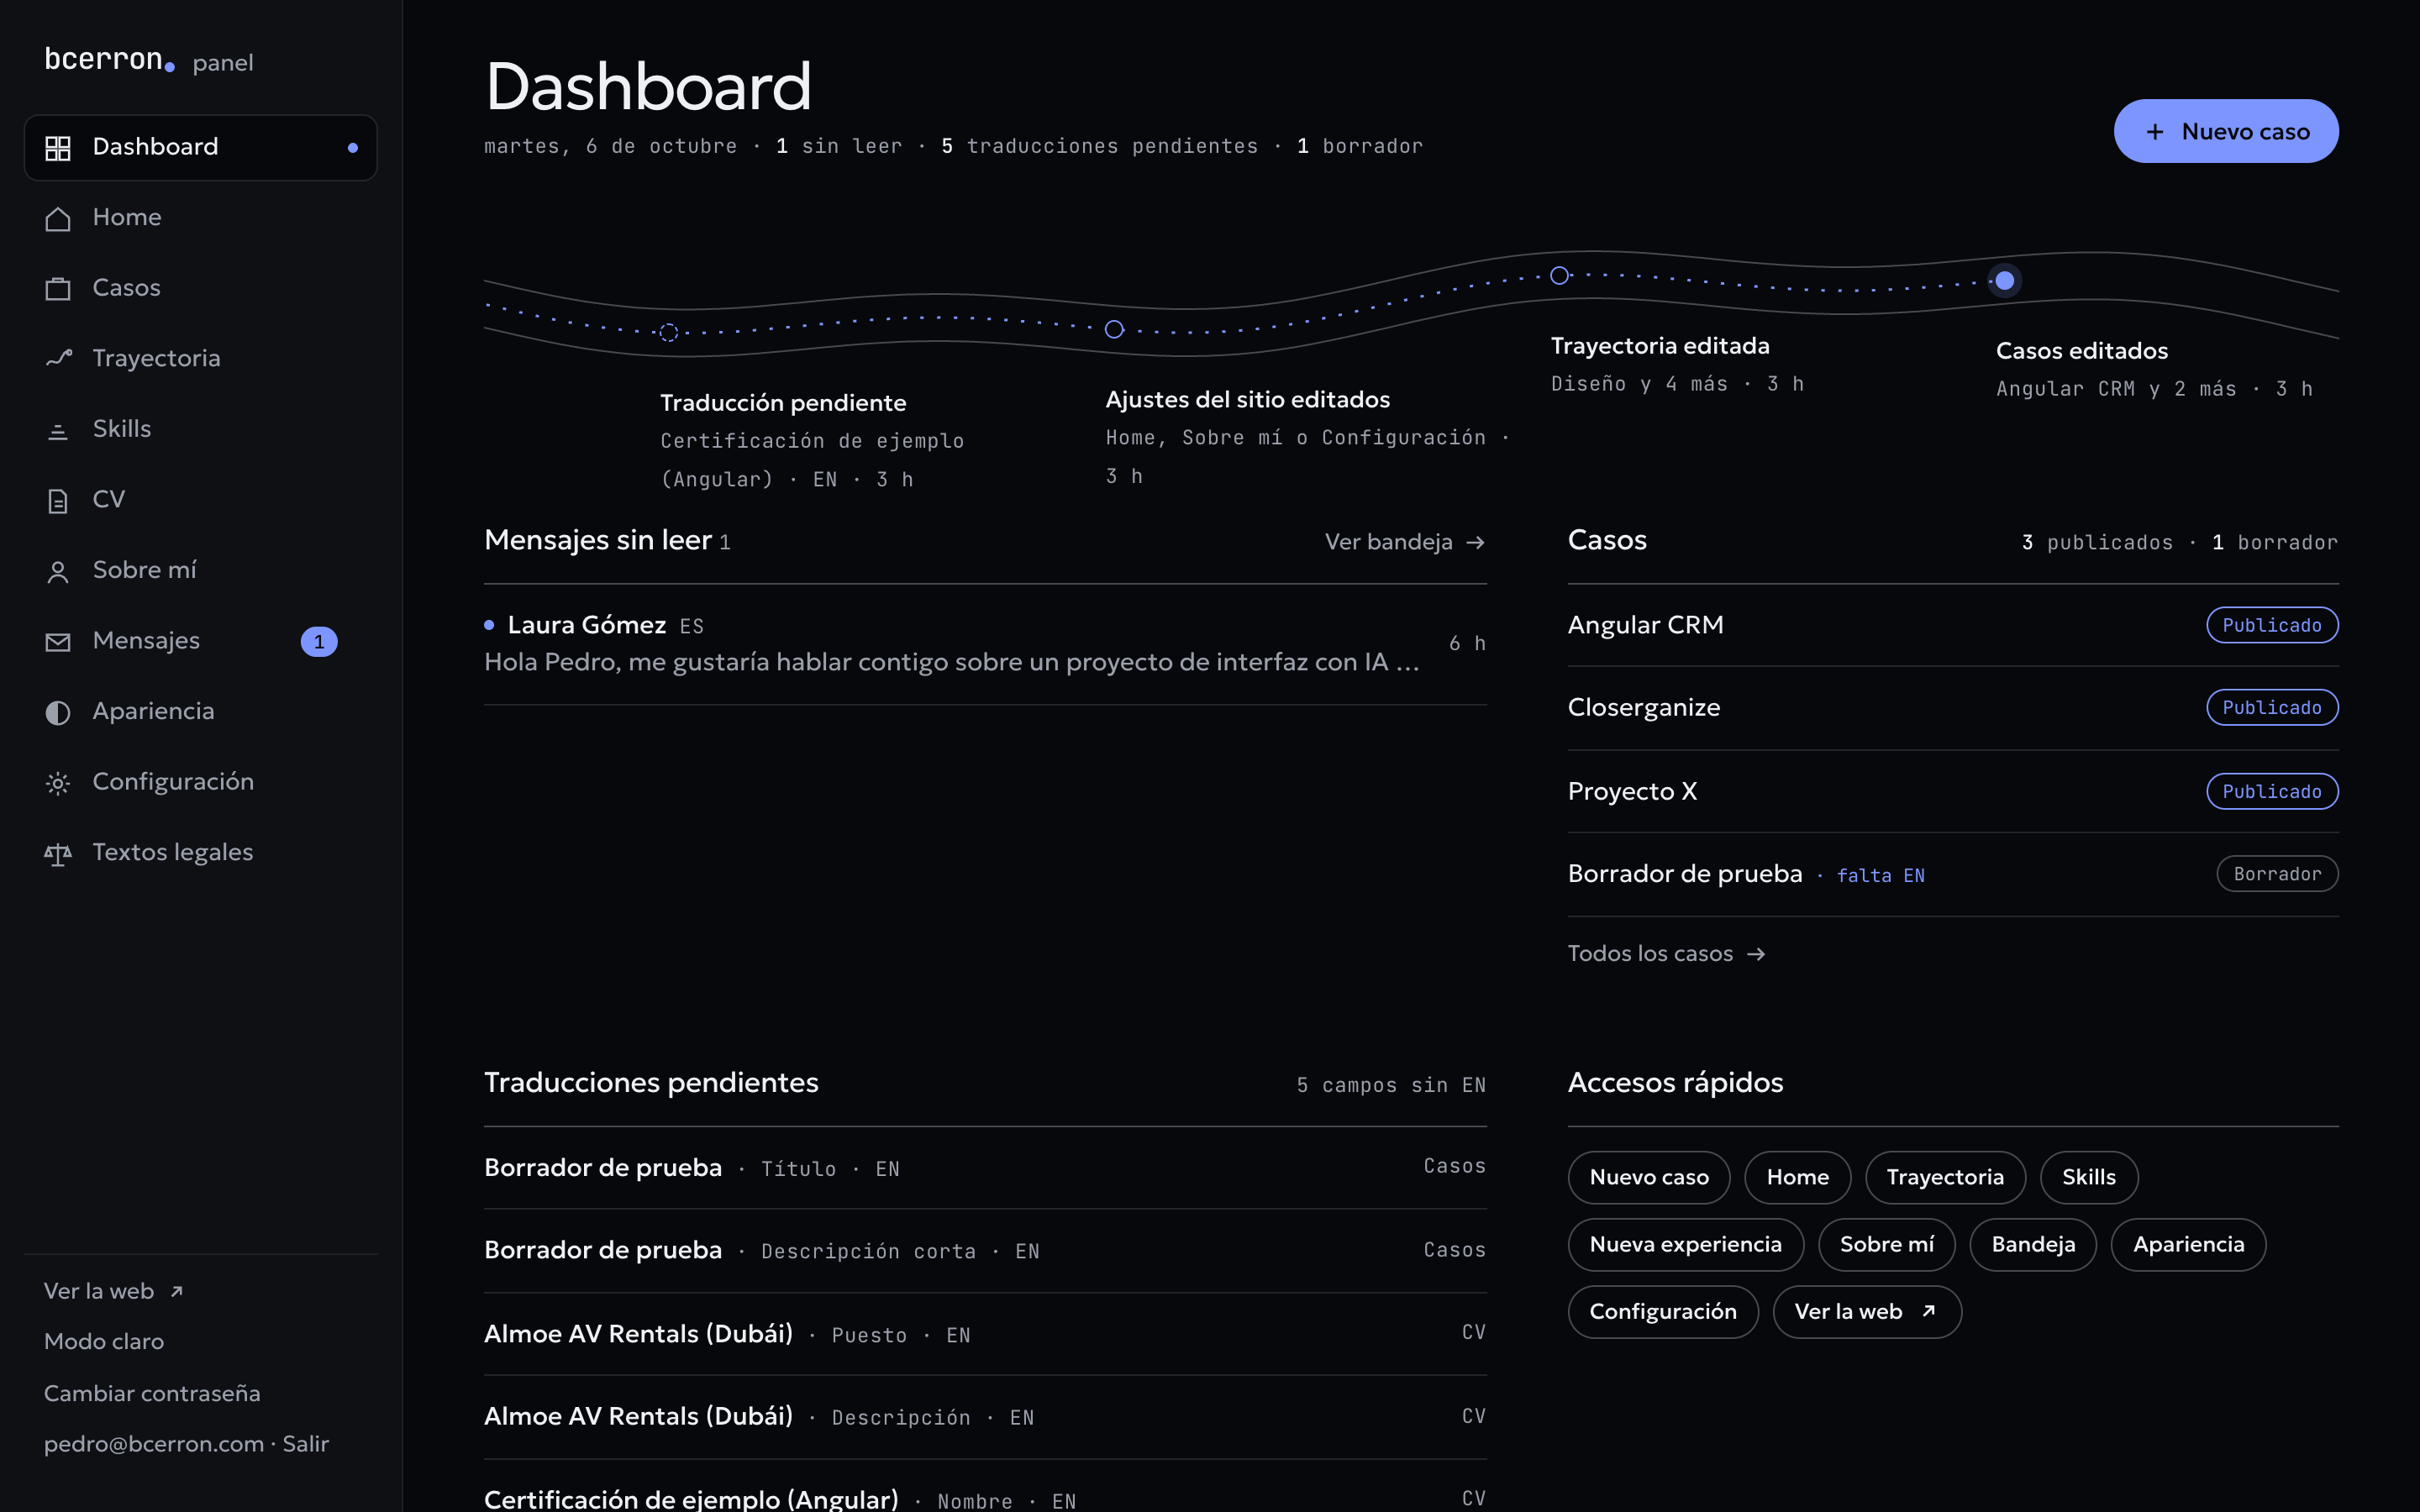Click the Traducción pendiente timeline marker
Image resolution: width=2420 pixels, height=1512 pixels.
pos(668,332)
